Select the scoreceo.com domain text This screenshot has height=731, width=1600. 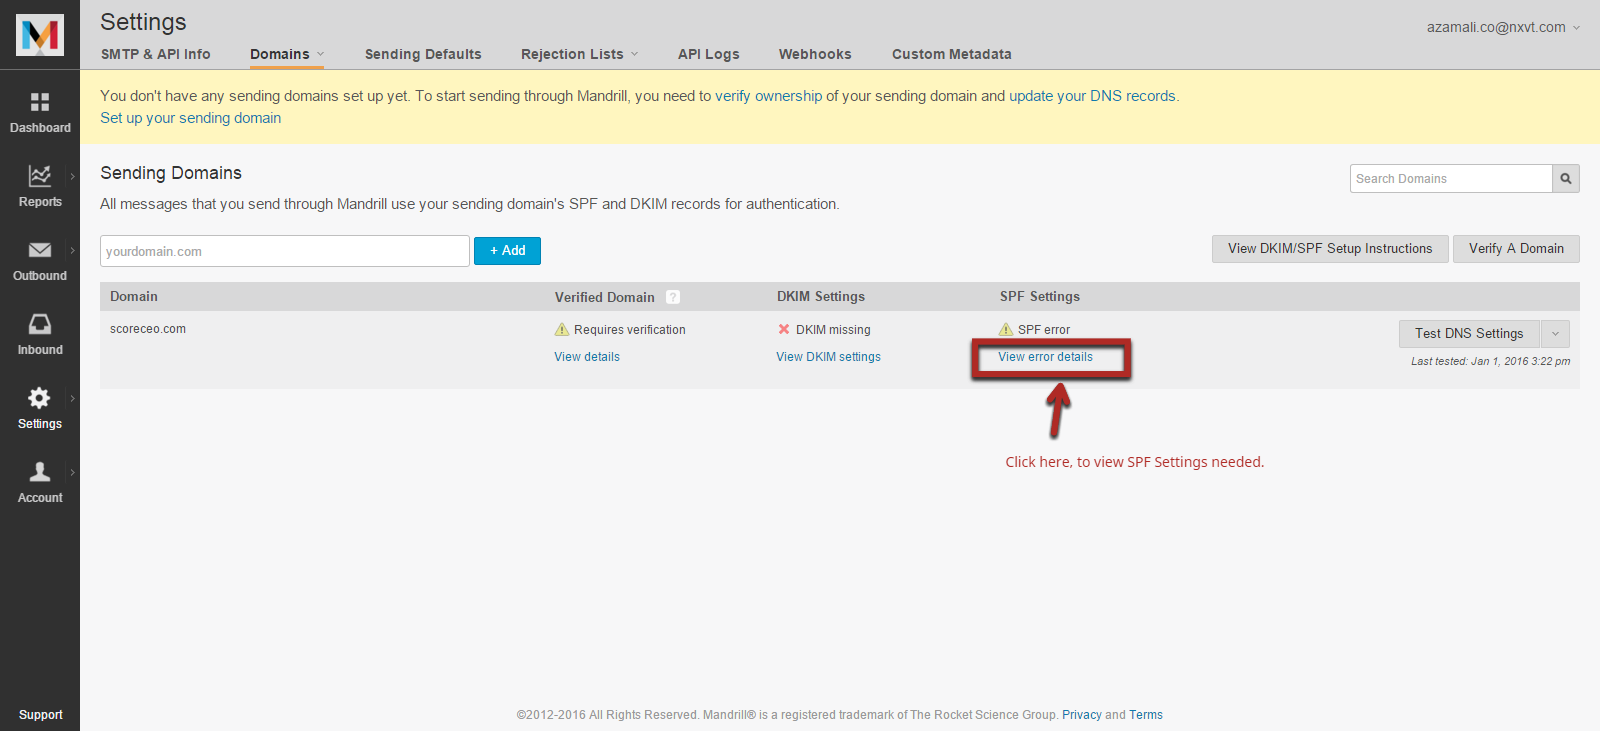pyautogui.click(x=148, y=329)
